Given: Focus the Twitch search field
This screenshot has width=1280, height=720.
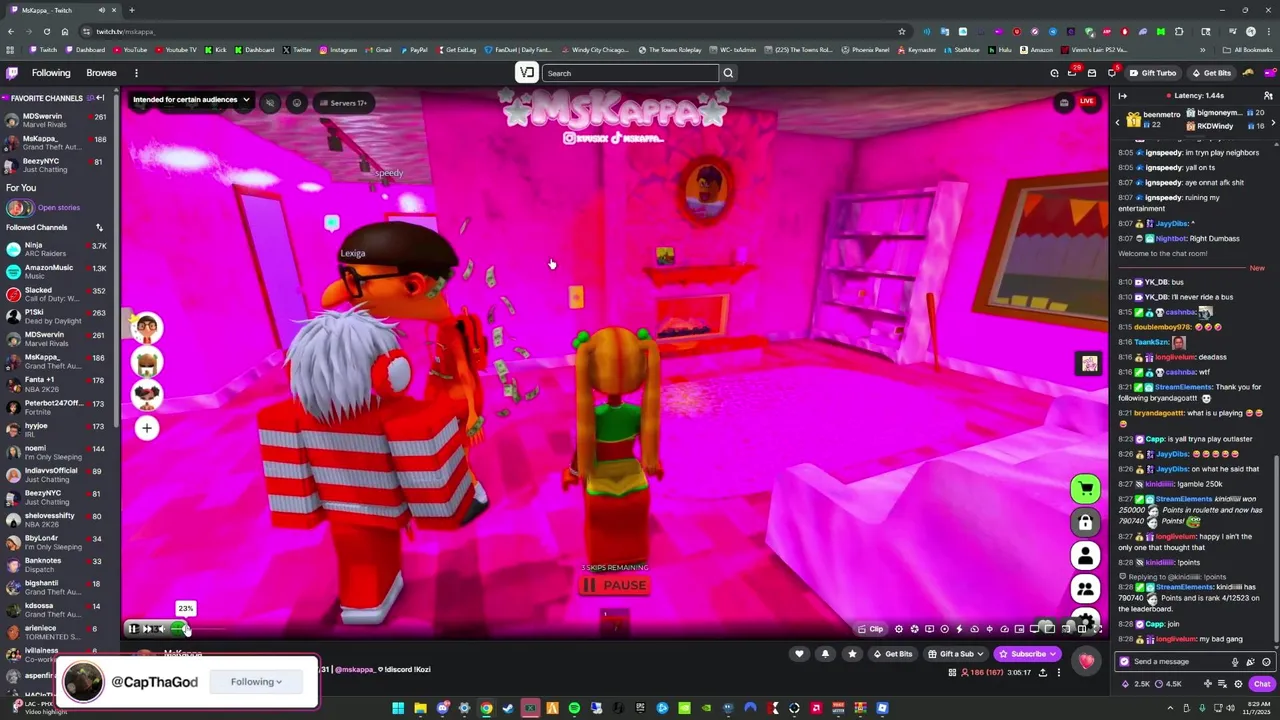Looking at the screenshot, I should click(631, 73).
